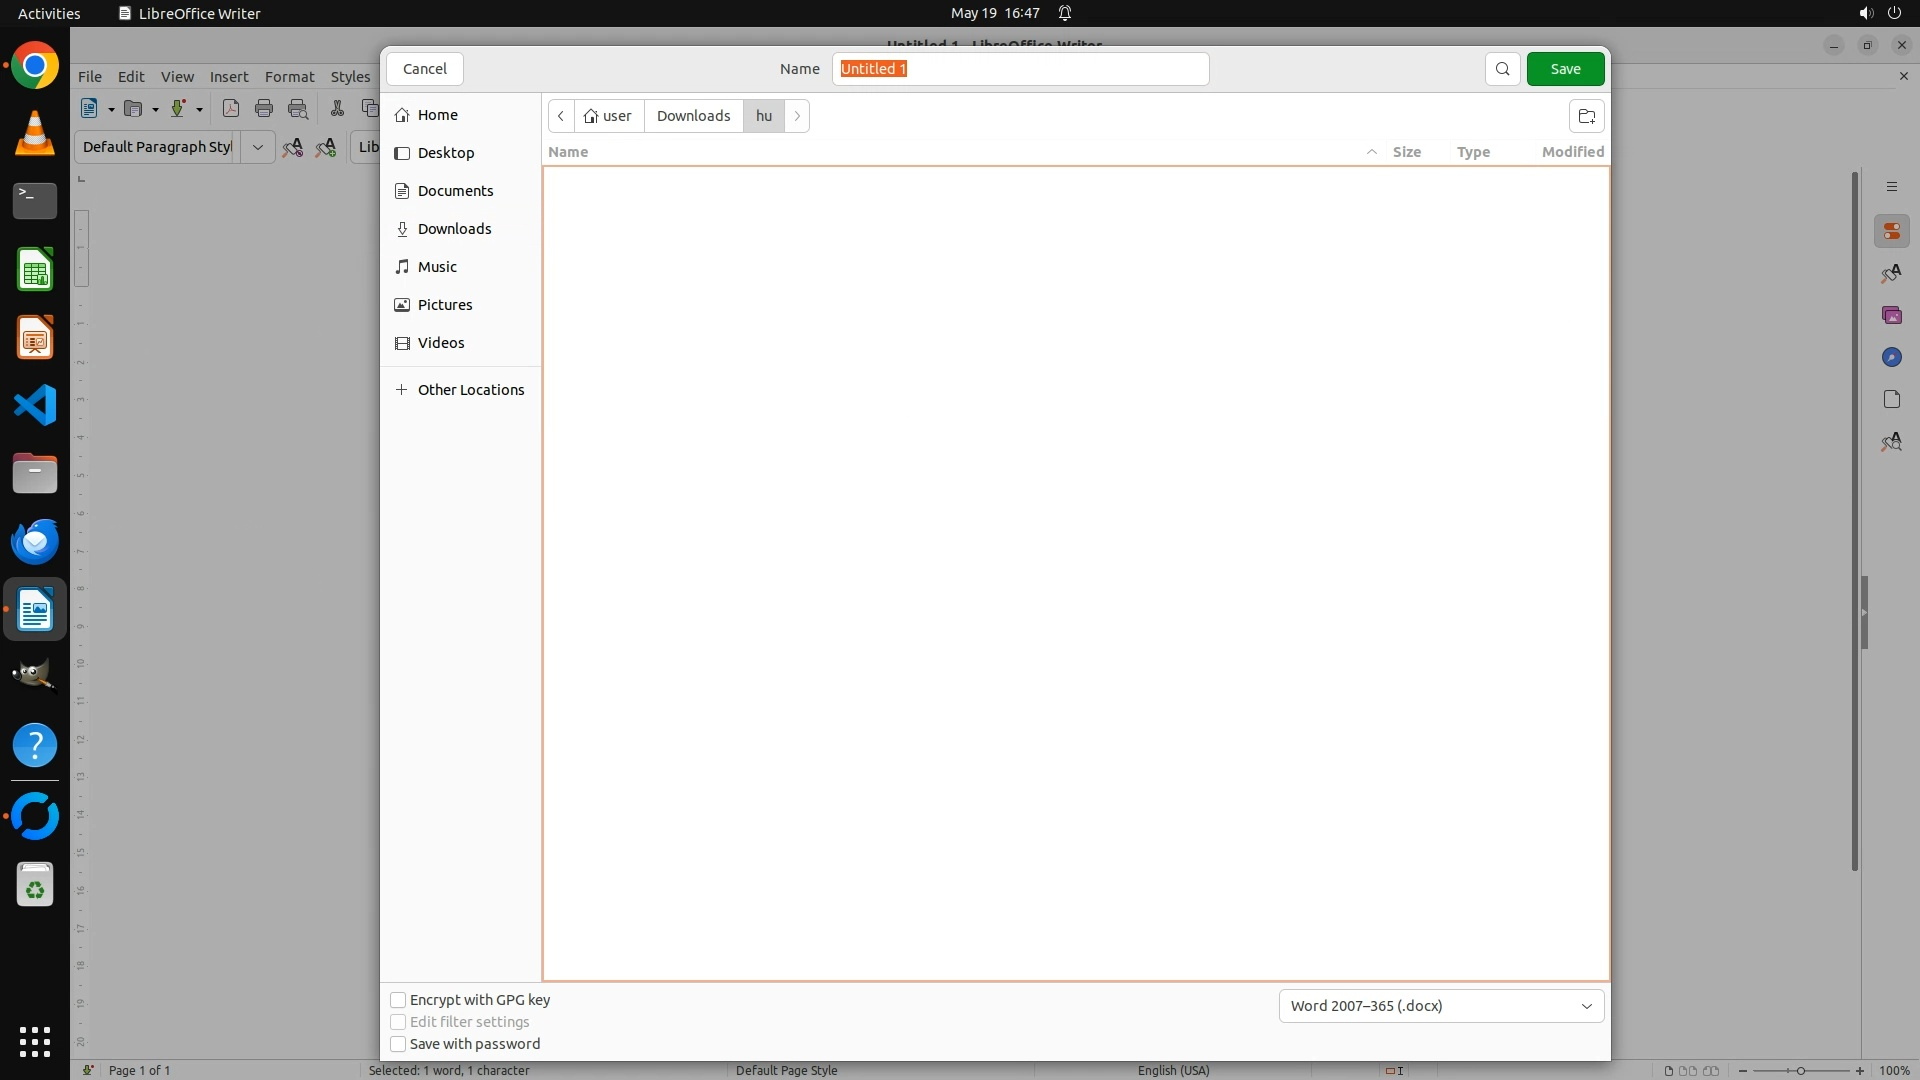Click back arrow in path bar
The image size is (1920, 1080).
561,116
